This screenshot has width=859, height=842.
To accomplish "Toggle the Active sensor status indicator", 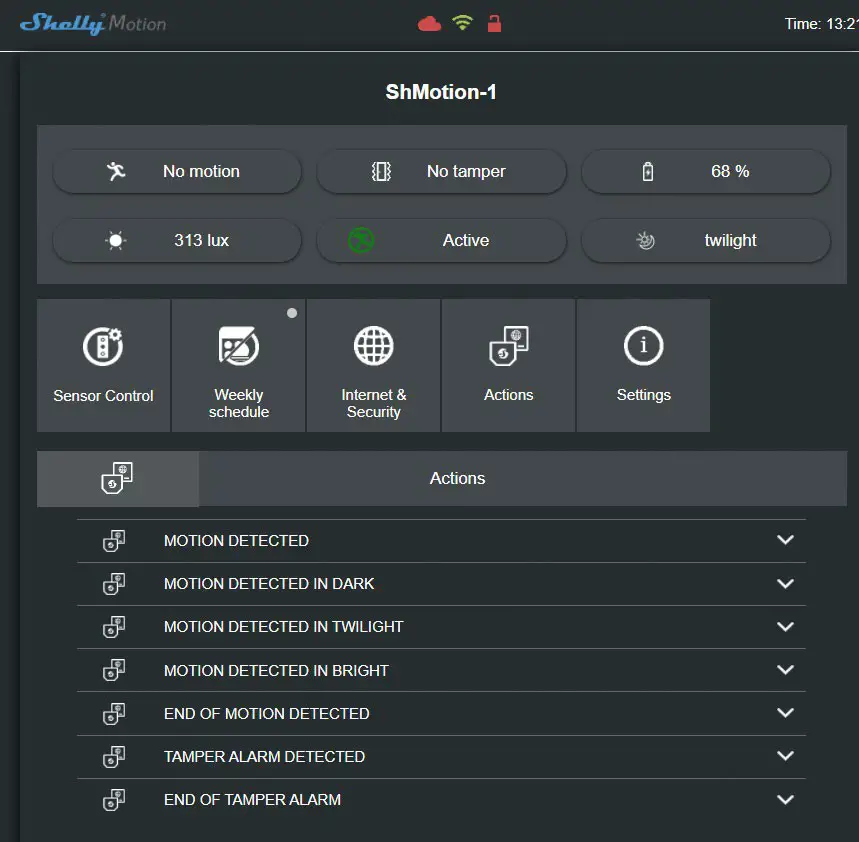I will (x=441, y=240).
